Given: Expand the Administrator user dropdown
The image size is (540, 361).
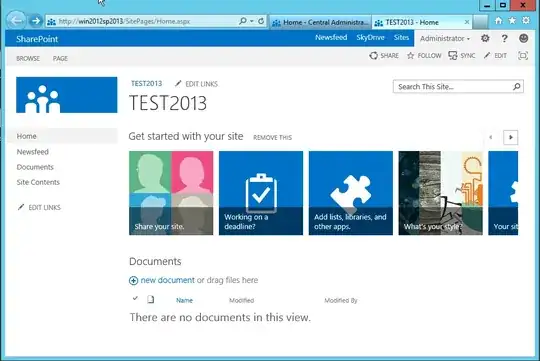Looking at the screenshot, I should 445,39.
